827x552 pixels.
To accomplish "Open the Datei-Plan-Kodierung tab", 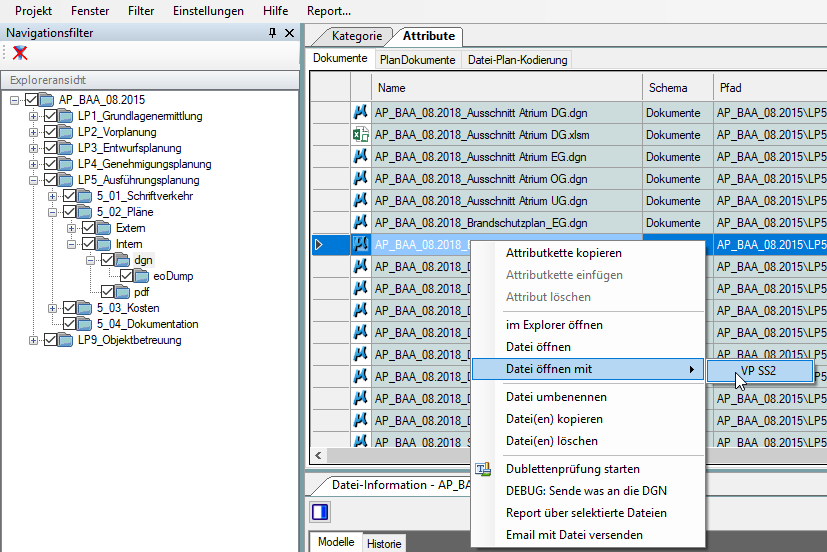I will pos(517,60).
